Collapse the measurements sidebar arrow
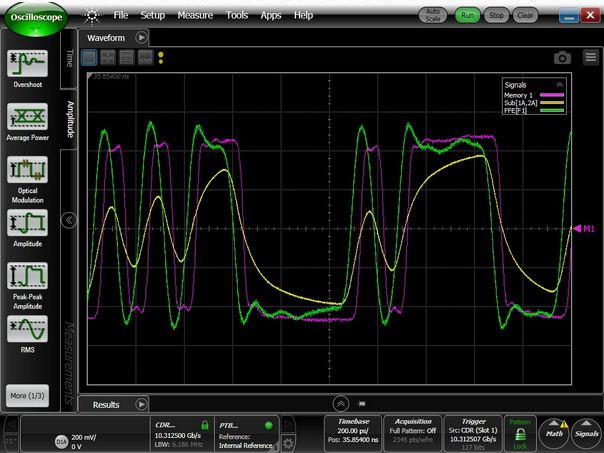 click(69, 220)
